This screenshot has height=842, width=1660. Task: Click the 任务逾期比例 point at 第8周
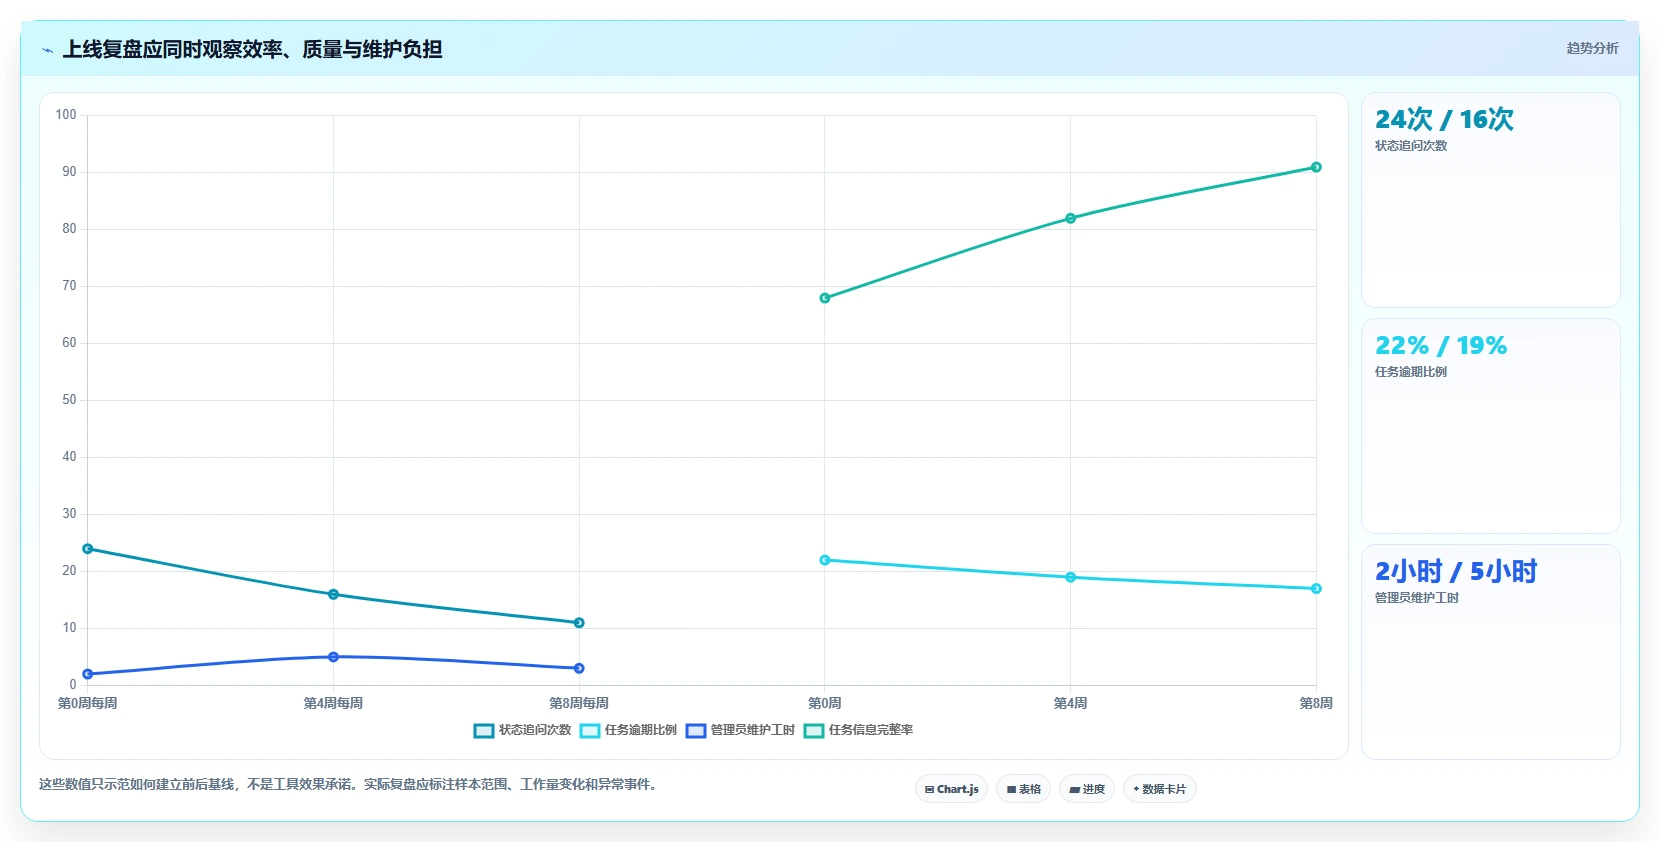1316,588
